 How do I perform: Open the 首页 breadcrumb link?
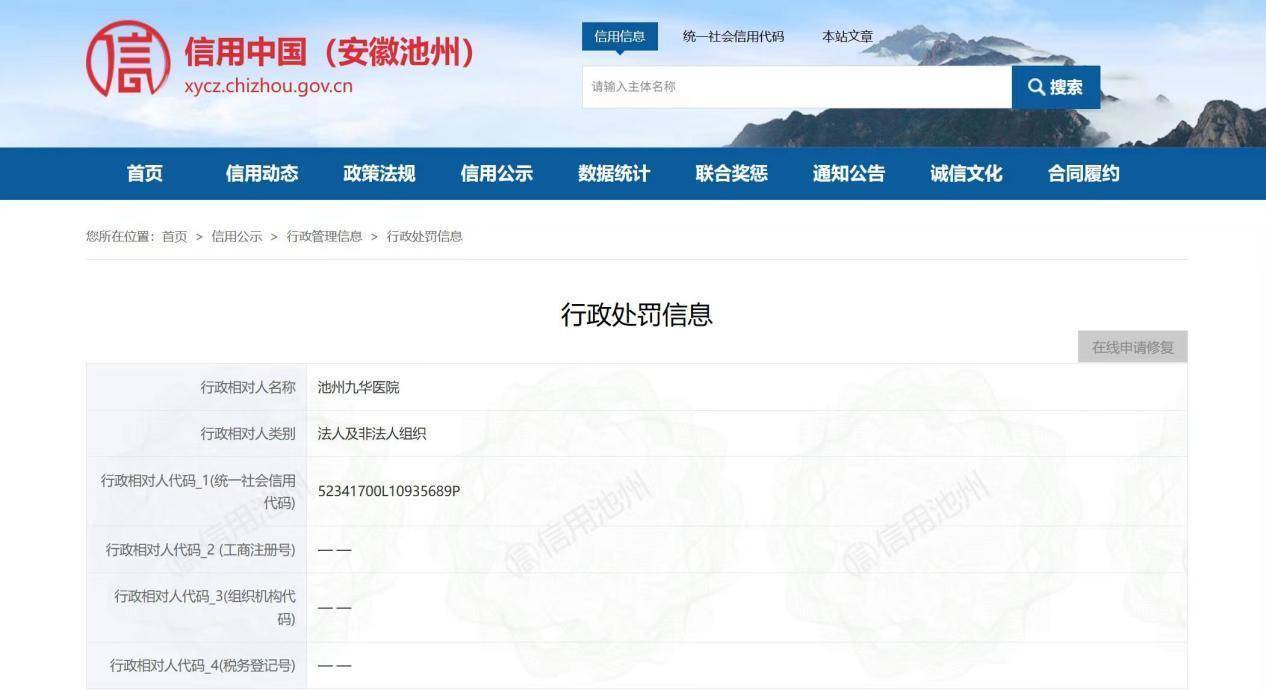point(178,237)
